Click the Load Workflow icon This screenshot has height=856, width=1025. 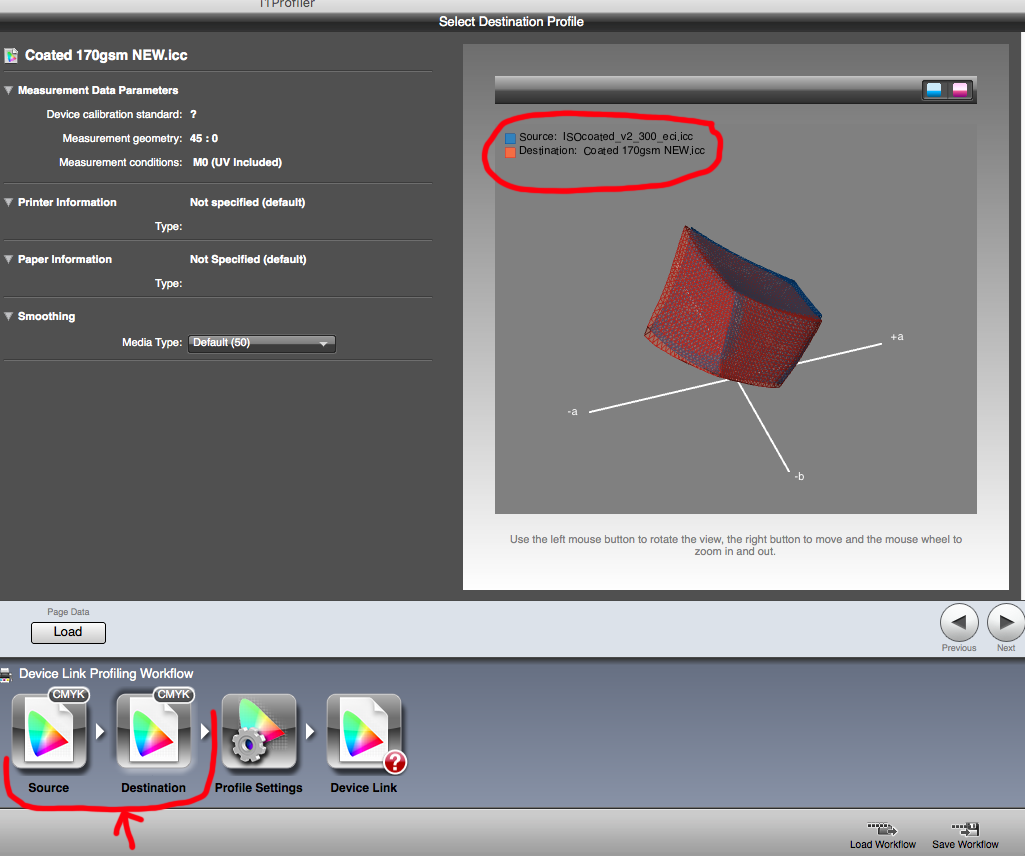pyautogui.click(x=882, y=829)
